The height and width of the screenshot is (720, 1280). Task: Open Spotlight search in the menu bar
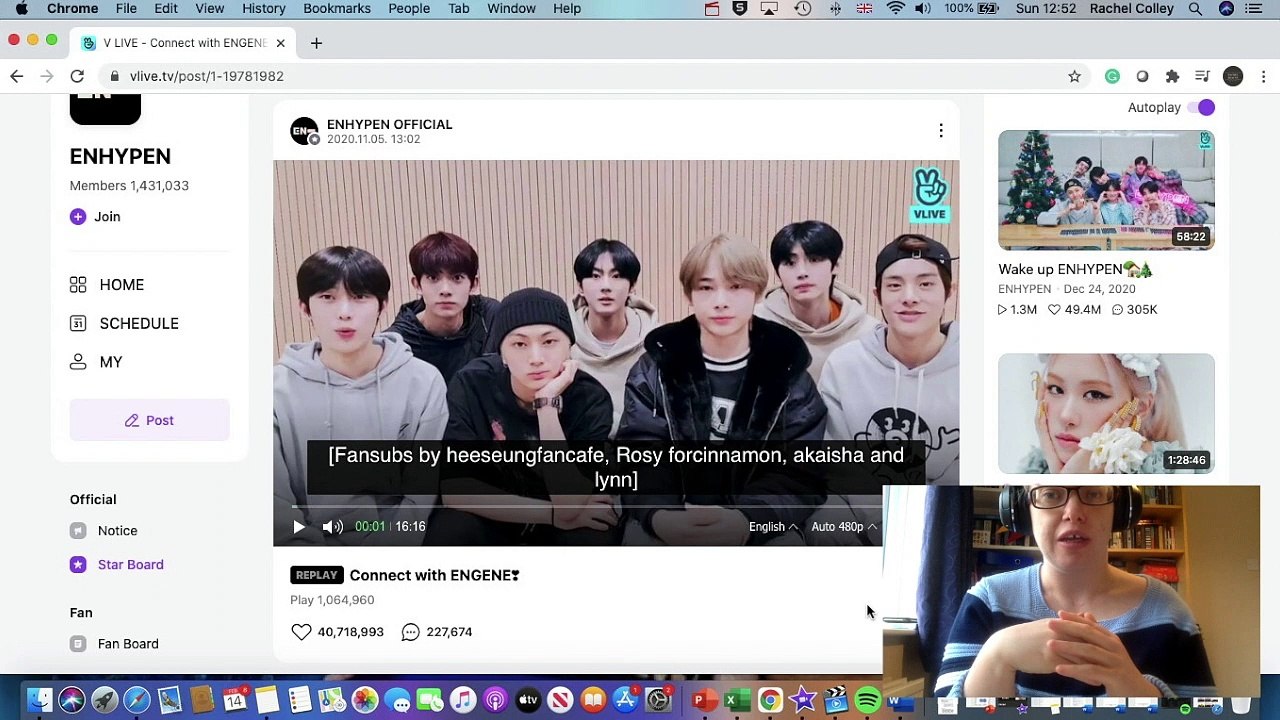1195,8
